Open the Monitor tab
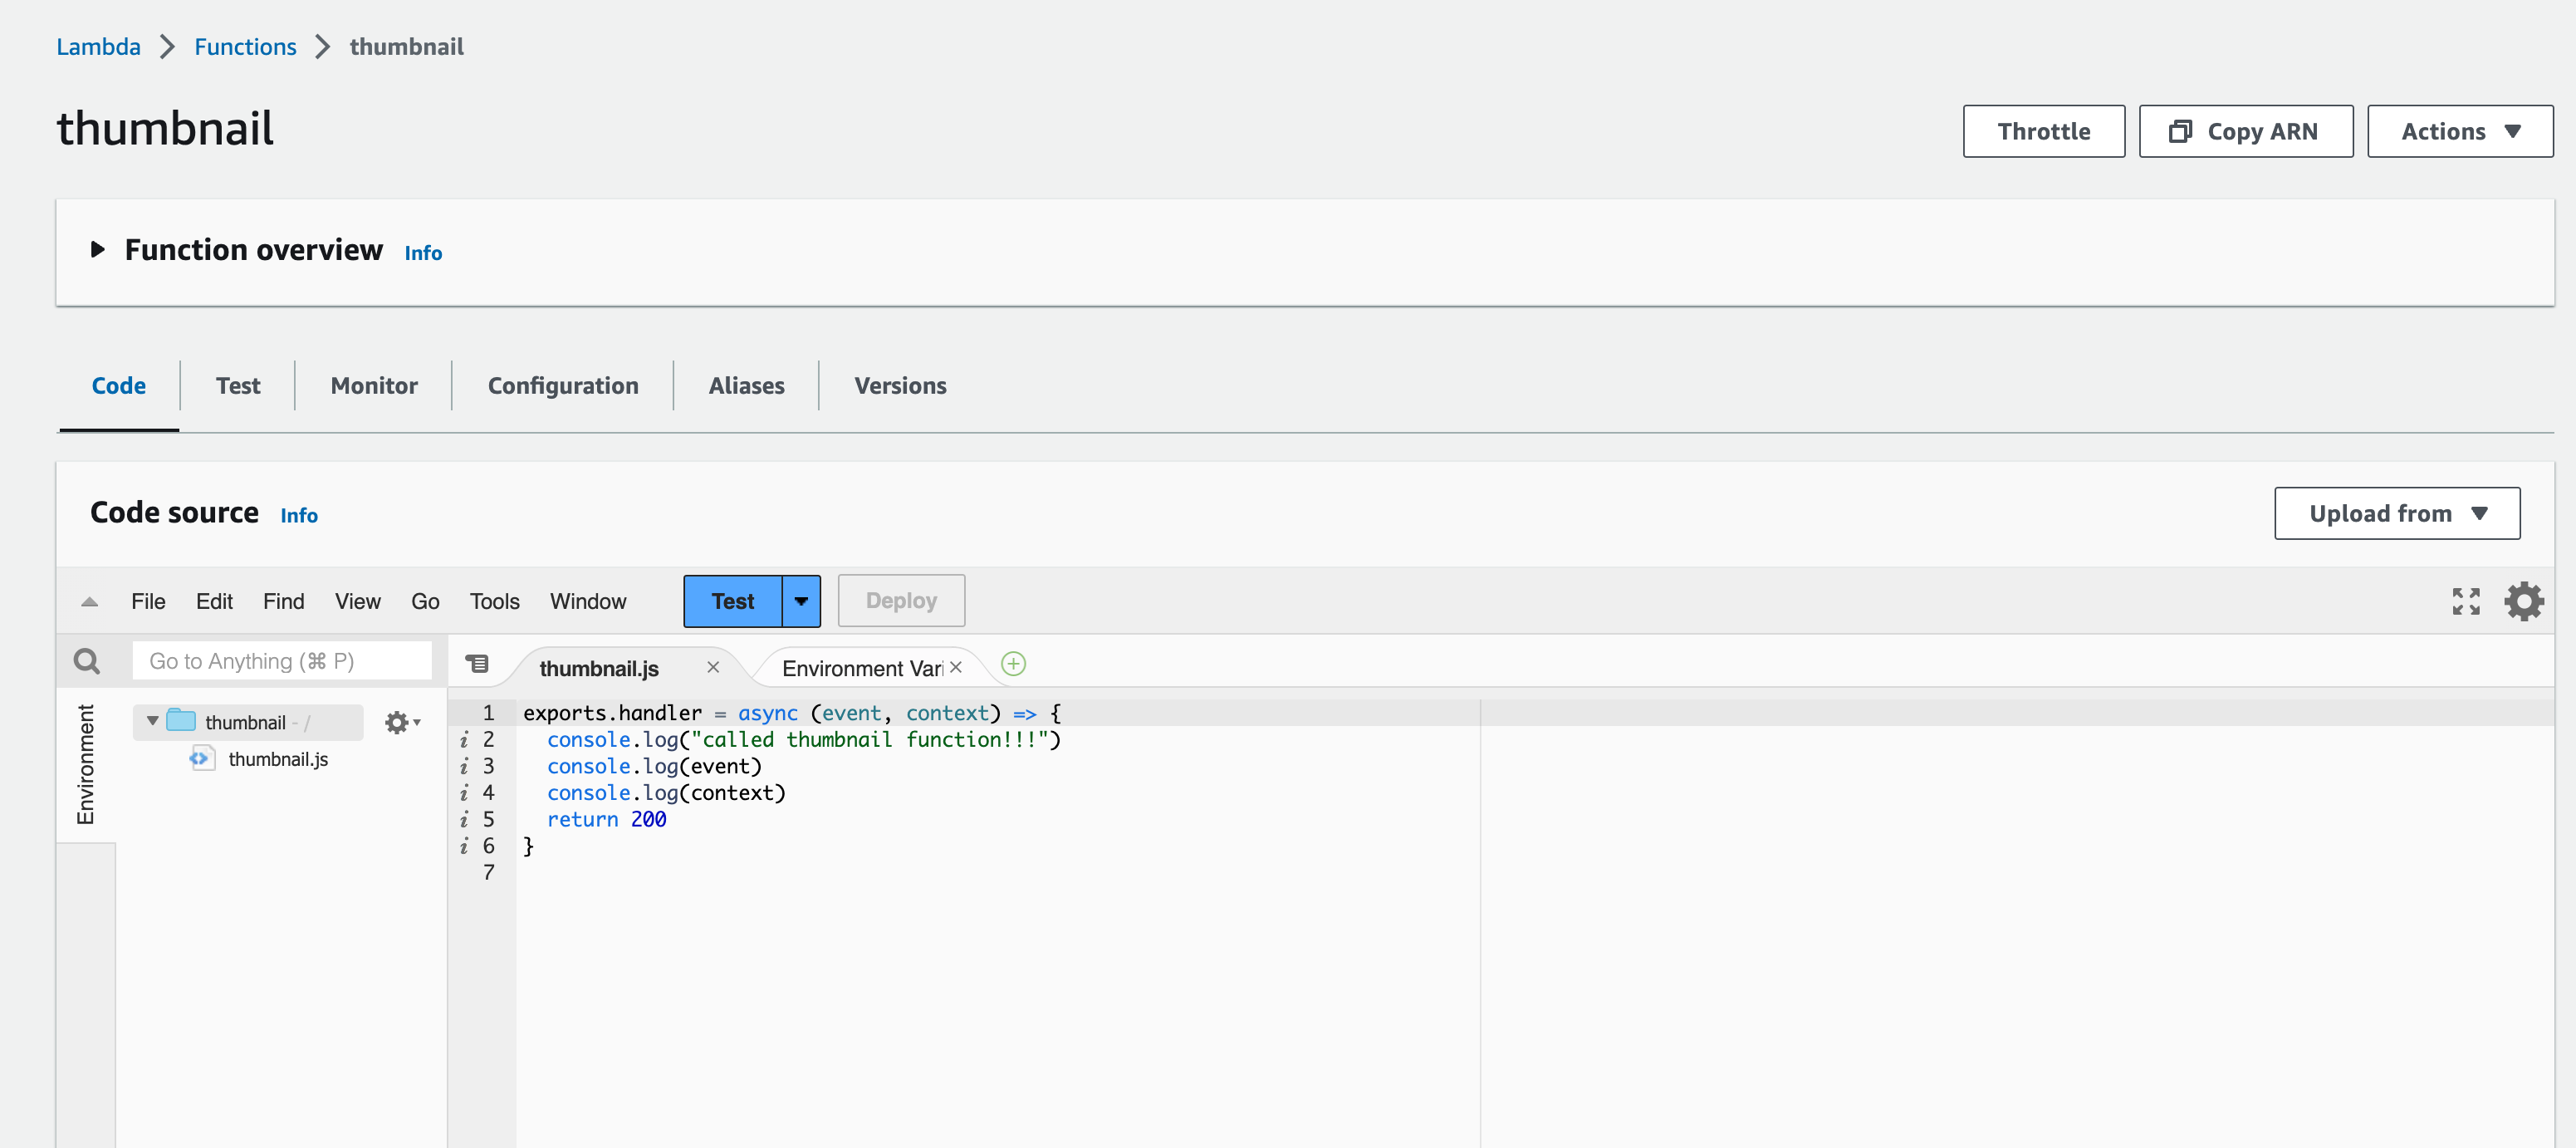The width and height of the screenshot is (2576, 1148). click(x=374, y=386)
